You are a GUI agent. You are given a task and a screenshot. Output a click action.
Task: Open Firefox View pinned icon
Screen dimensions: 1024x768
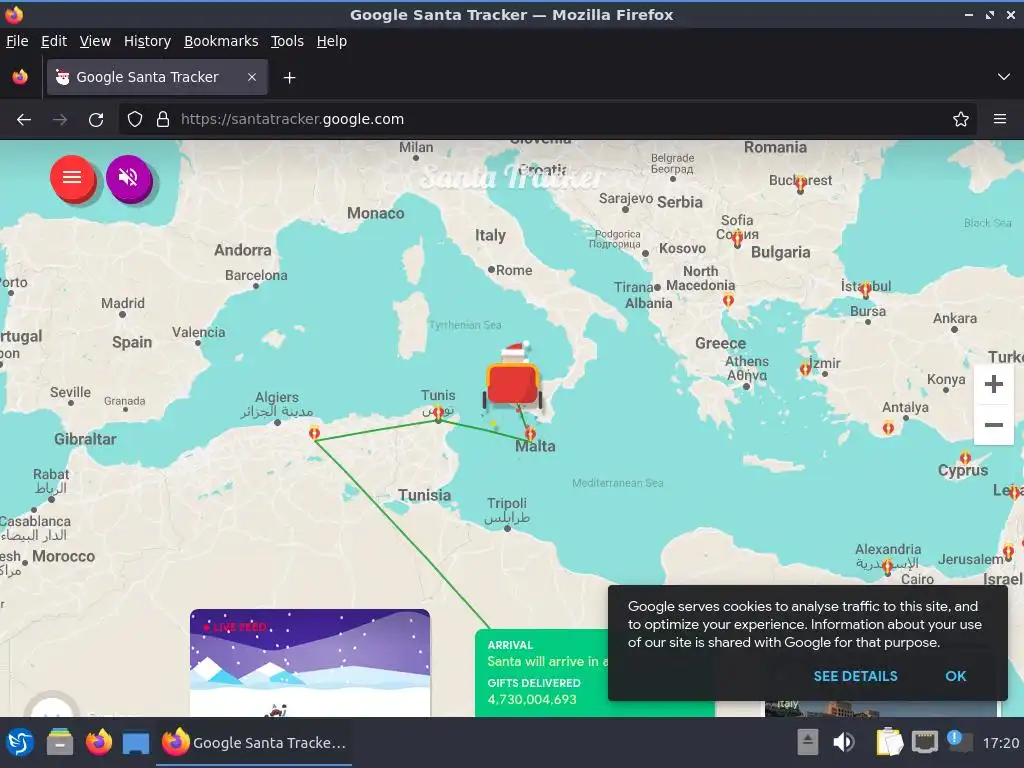coord(20,77)
